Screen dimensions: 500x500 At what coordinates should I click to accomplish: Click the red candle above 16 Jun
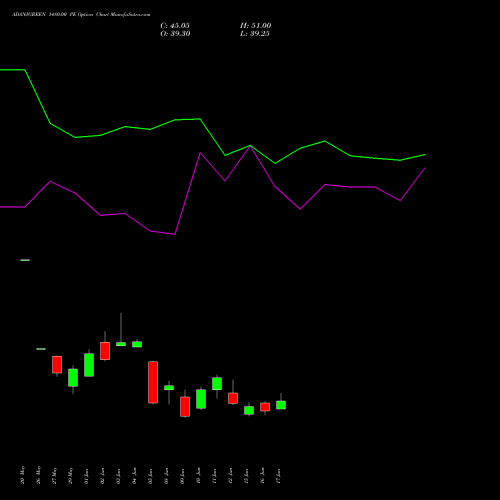(x=265, y=407)
